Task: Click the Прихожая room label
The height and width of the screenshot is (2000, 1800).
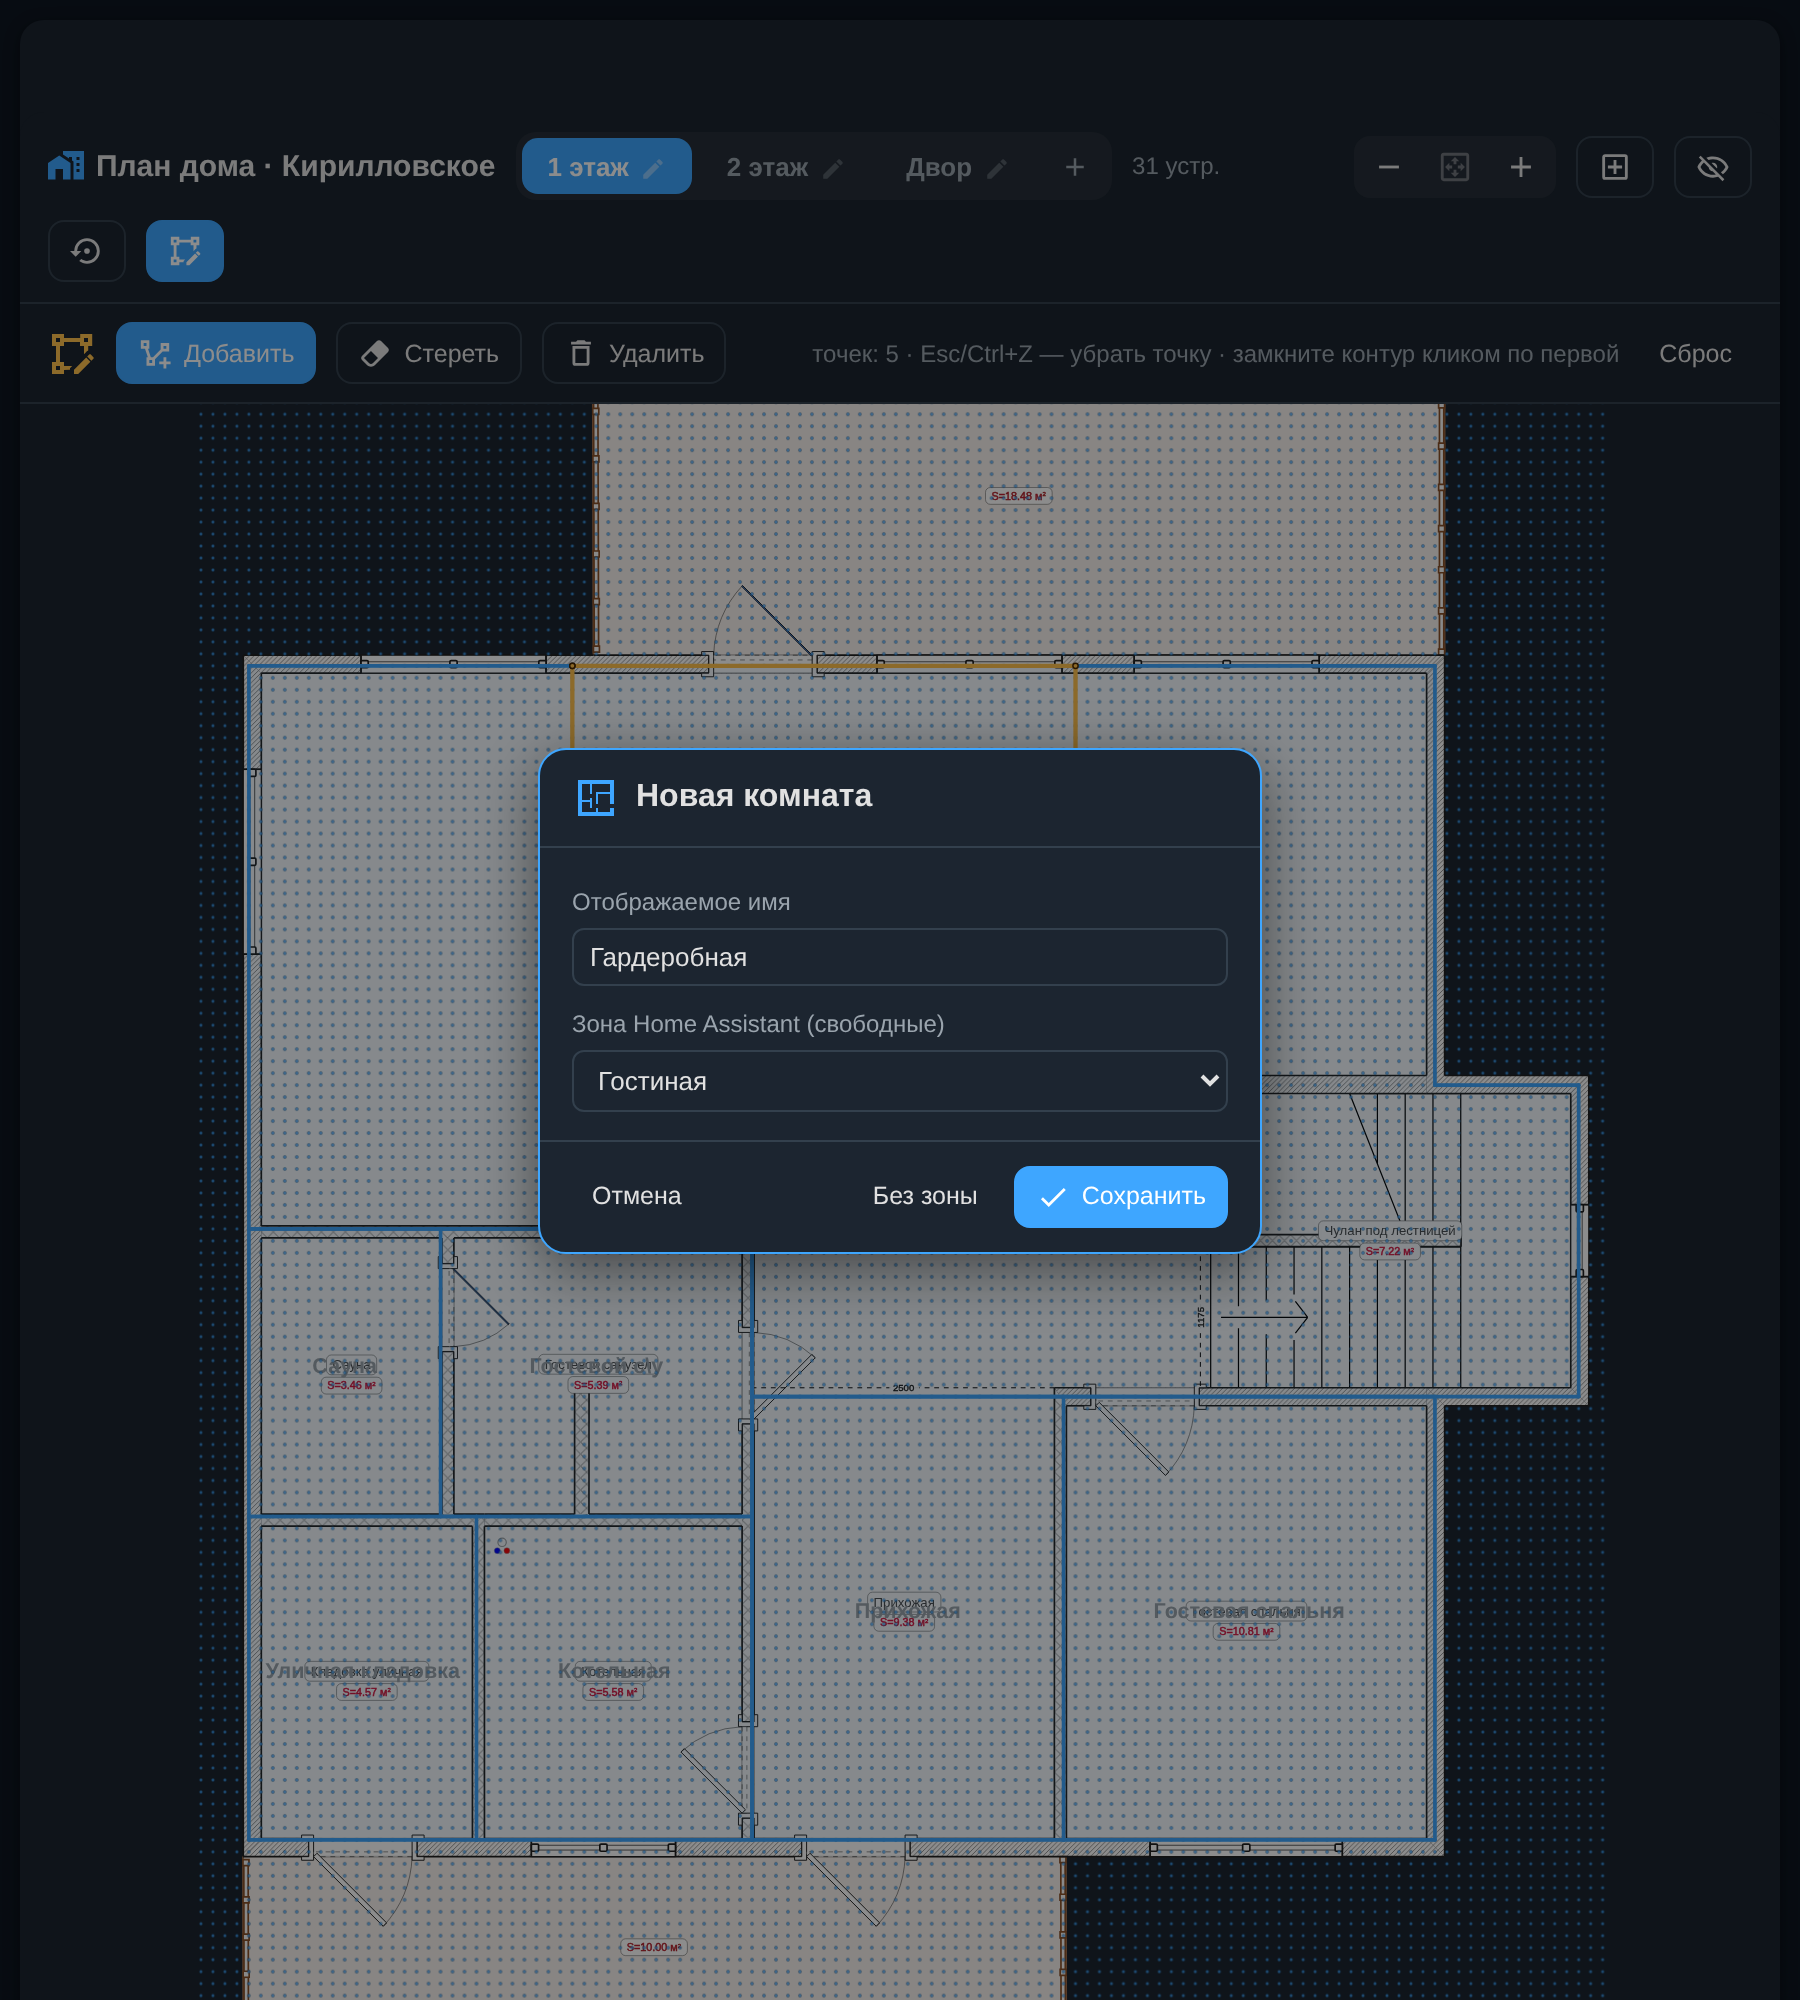Action: 906,1609
